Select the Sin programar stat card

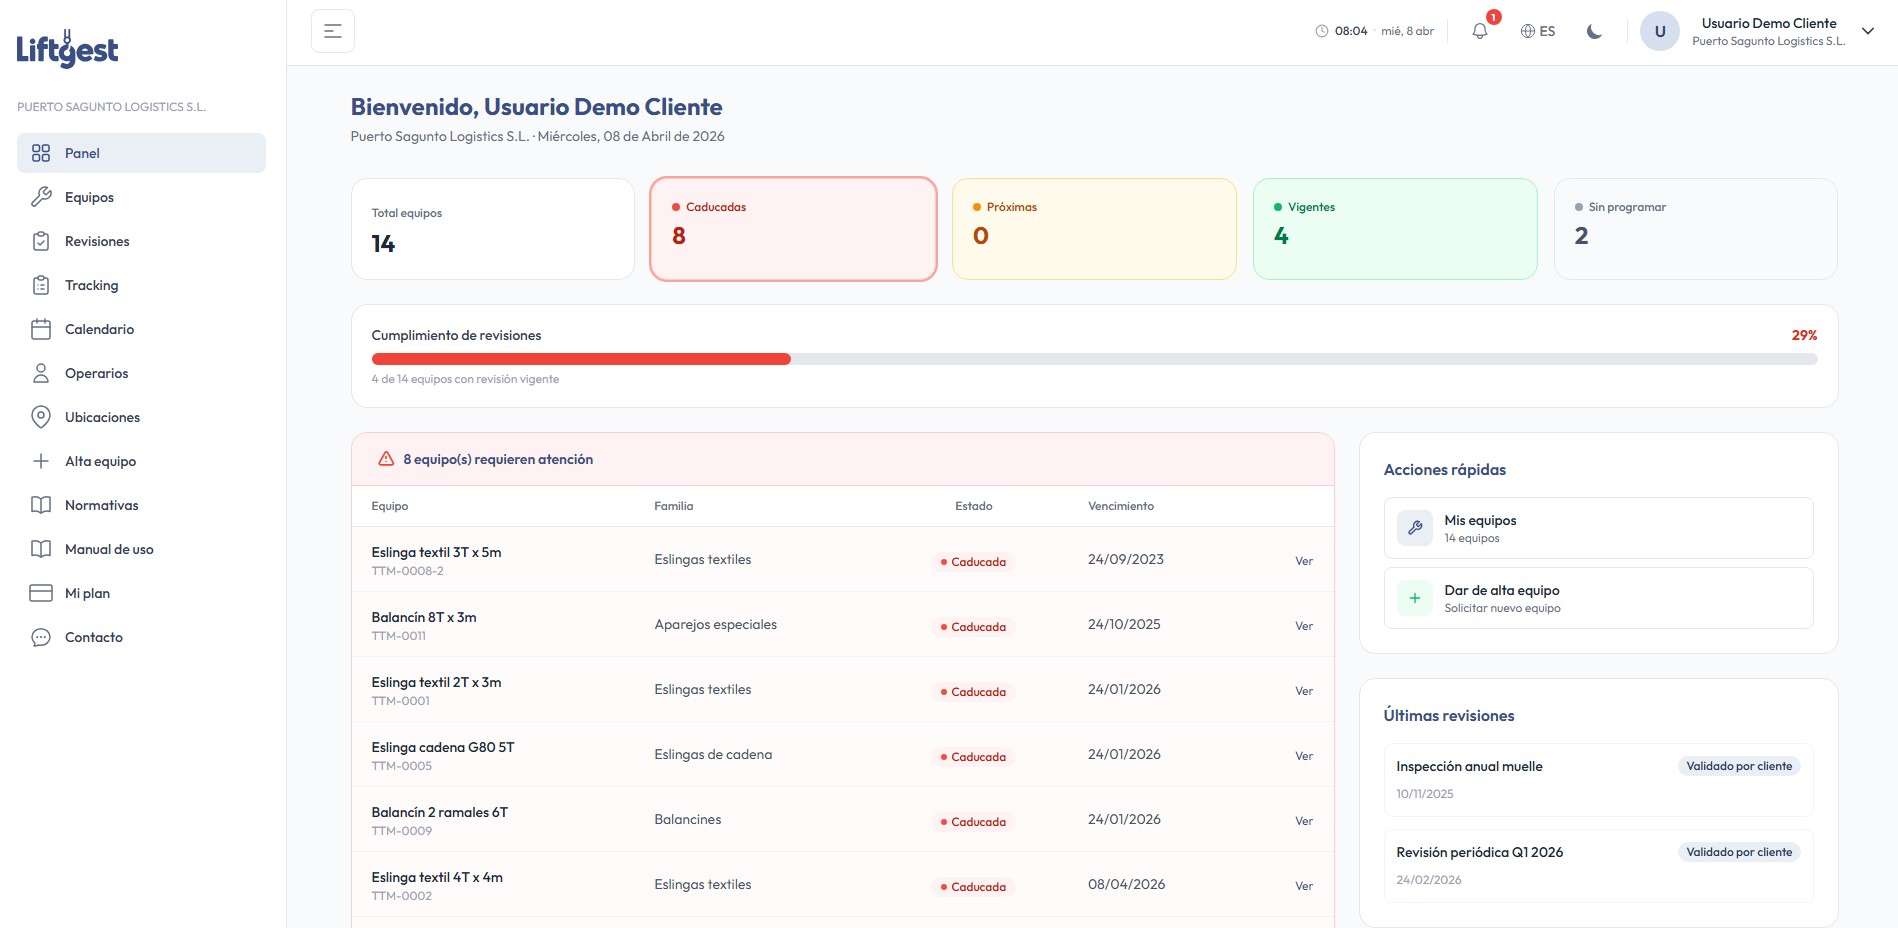click(x=1696, y=229)
